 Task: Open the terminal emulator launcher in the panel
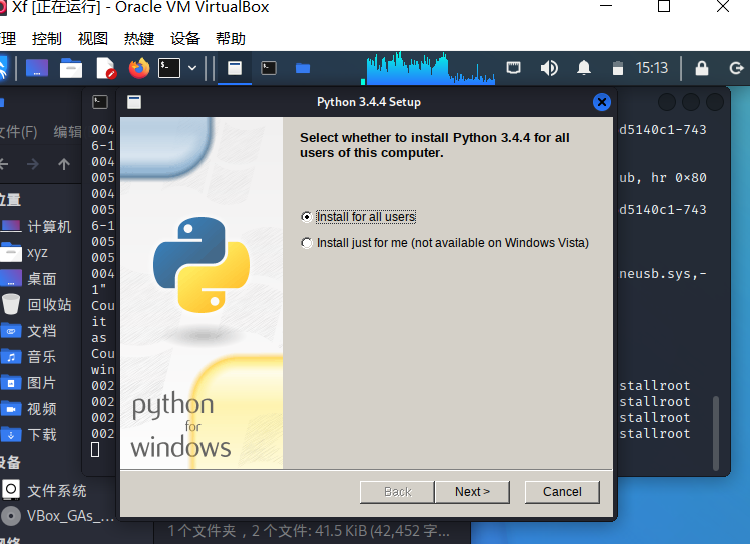[x=169, y=68]
